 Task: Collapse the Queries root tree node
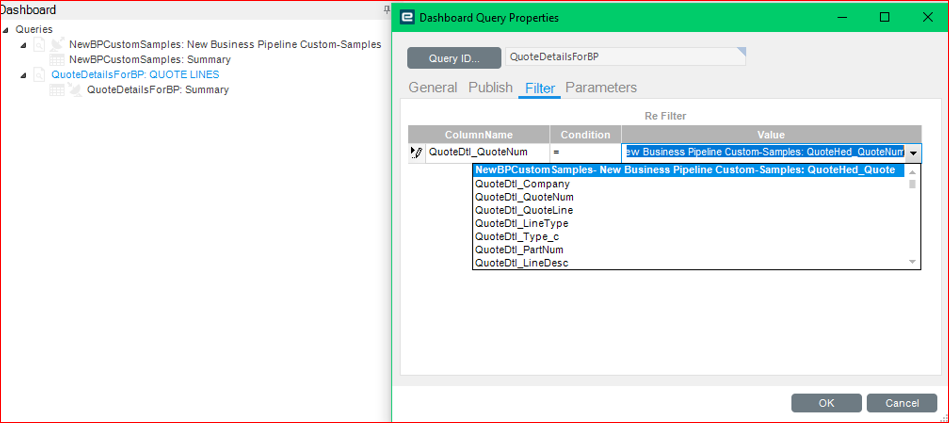point(6,30)
